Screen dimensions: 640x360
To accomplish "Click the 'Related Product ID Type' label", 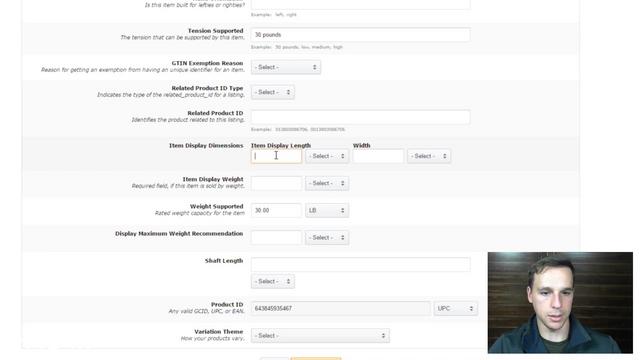I will (x=207, y=88).
